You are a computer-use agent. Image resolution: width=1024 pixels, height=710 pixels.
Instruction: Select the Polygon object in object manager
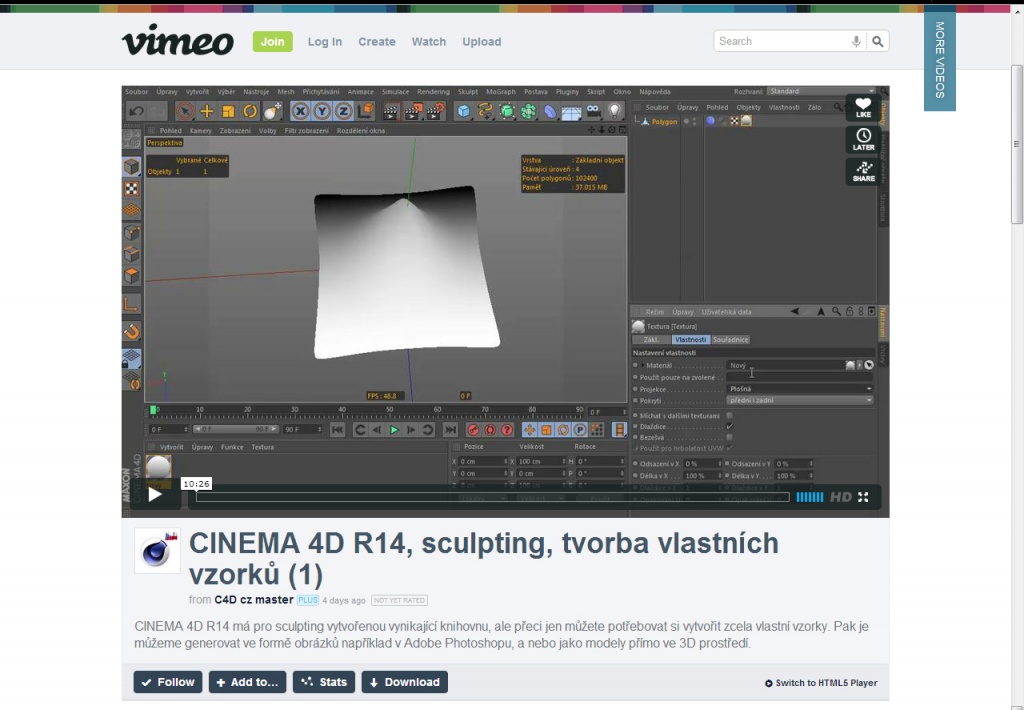664,121
